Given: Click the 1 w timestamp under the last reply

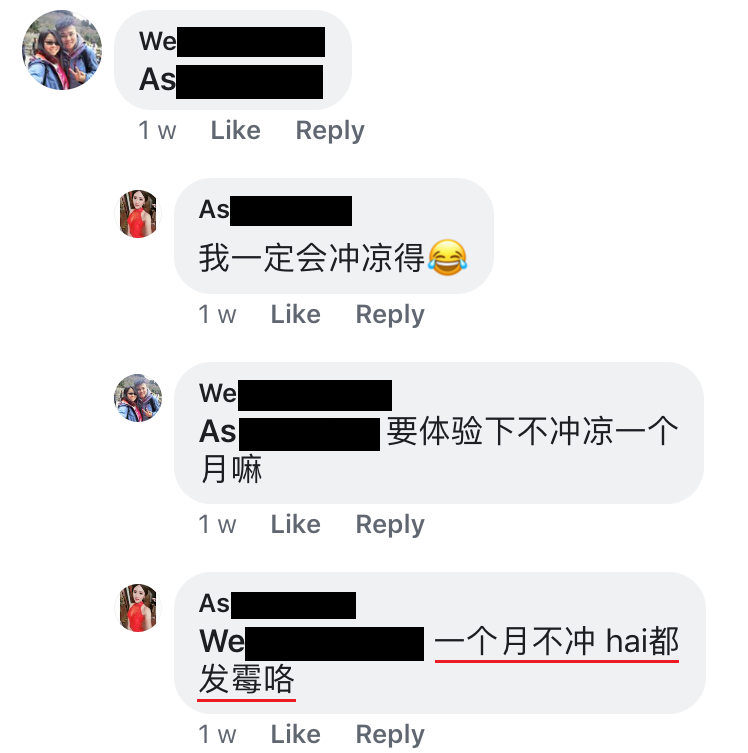Looking at the screenshot, I should pyautogui.click(x=217, y=734).
